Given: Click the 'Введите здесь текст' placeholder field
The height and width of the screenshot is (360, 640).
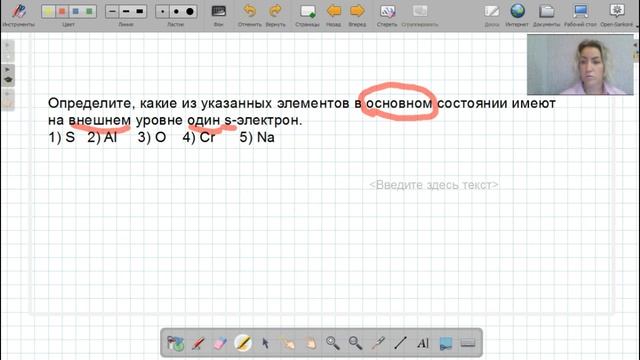Looking at the screenshot, I should (433, 185).
